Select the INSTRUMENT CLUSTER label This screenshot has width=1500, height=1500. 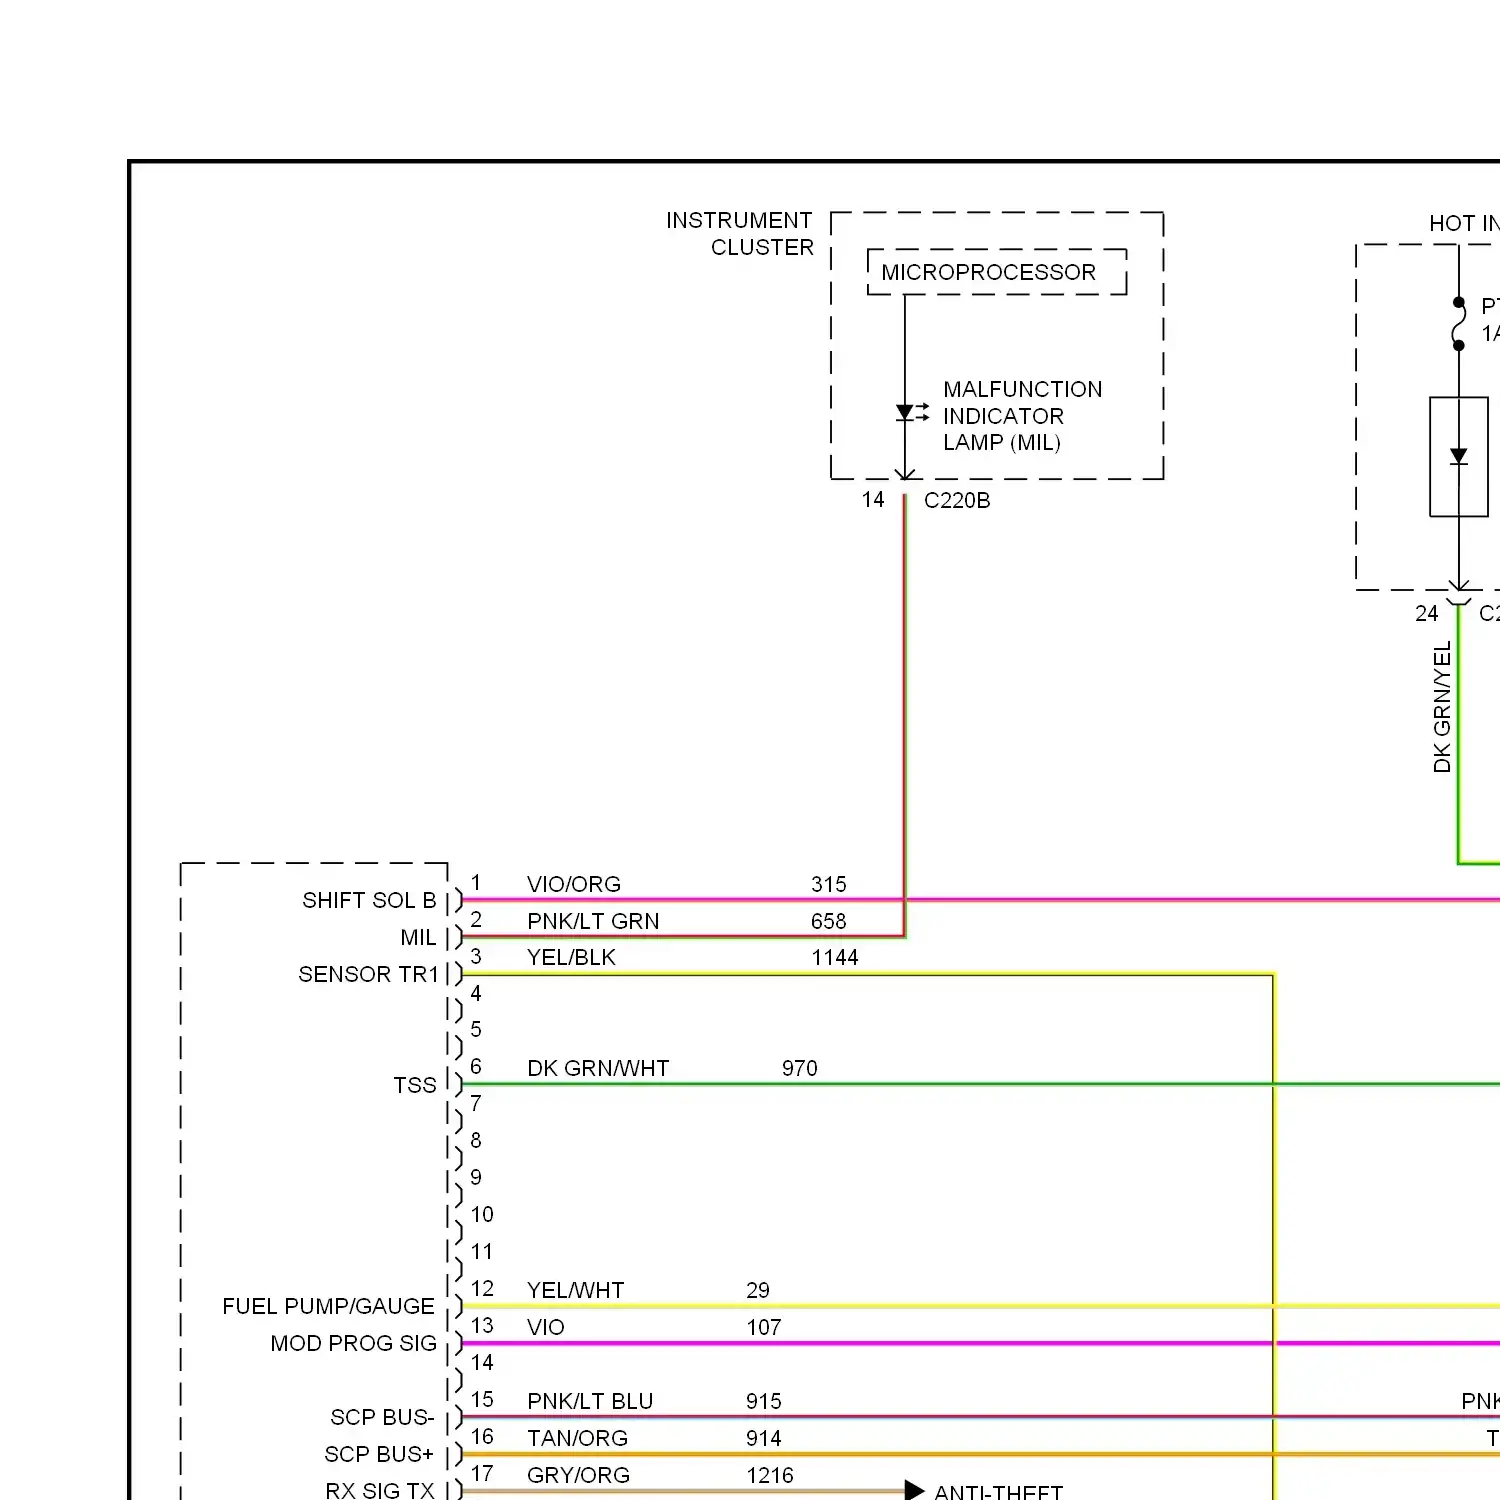click(x=739, y=233)
